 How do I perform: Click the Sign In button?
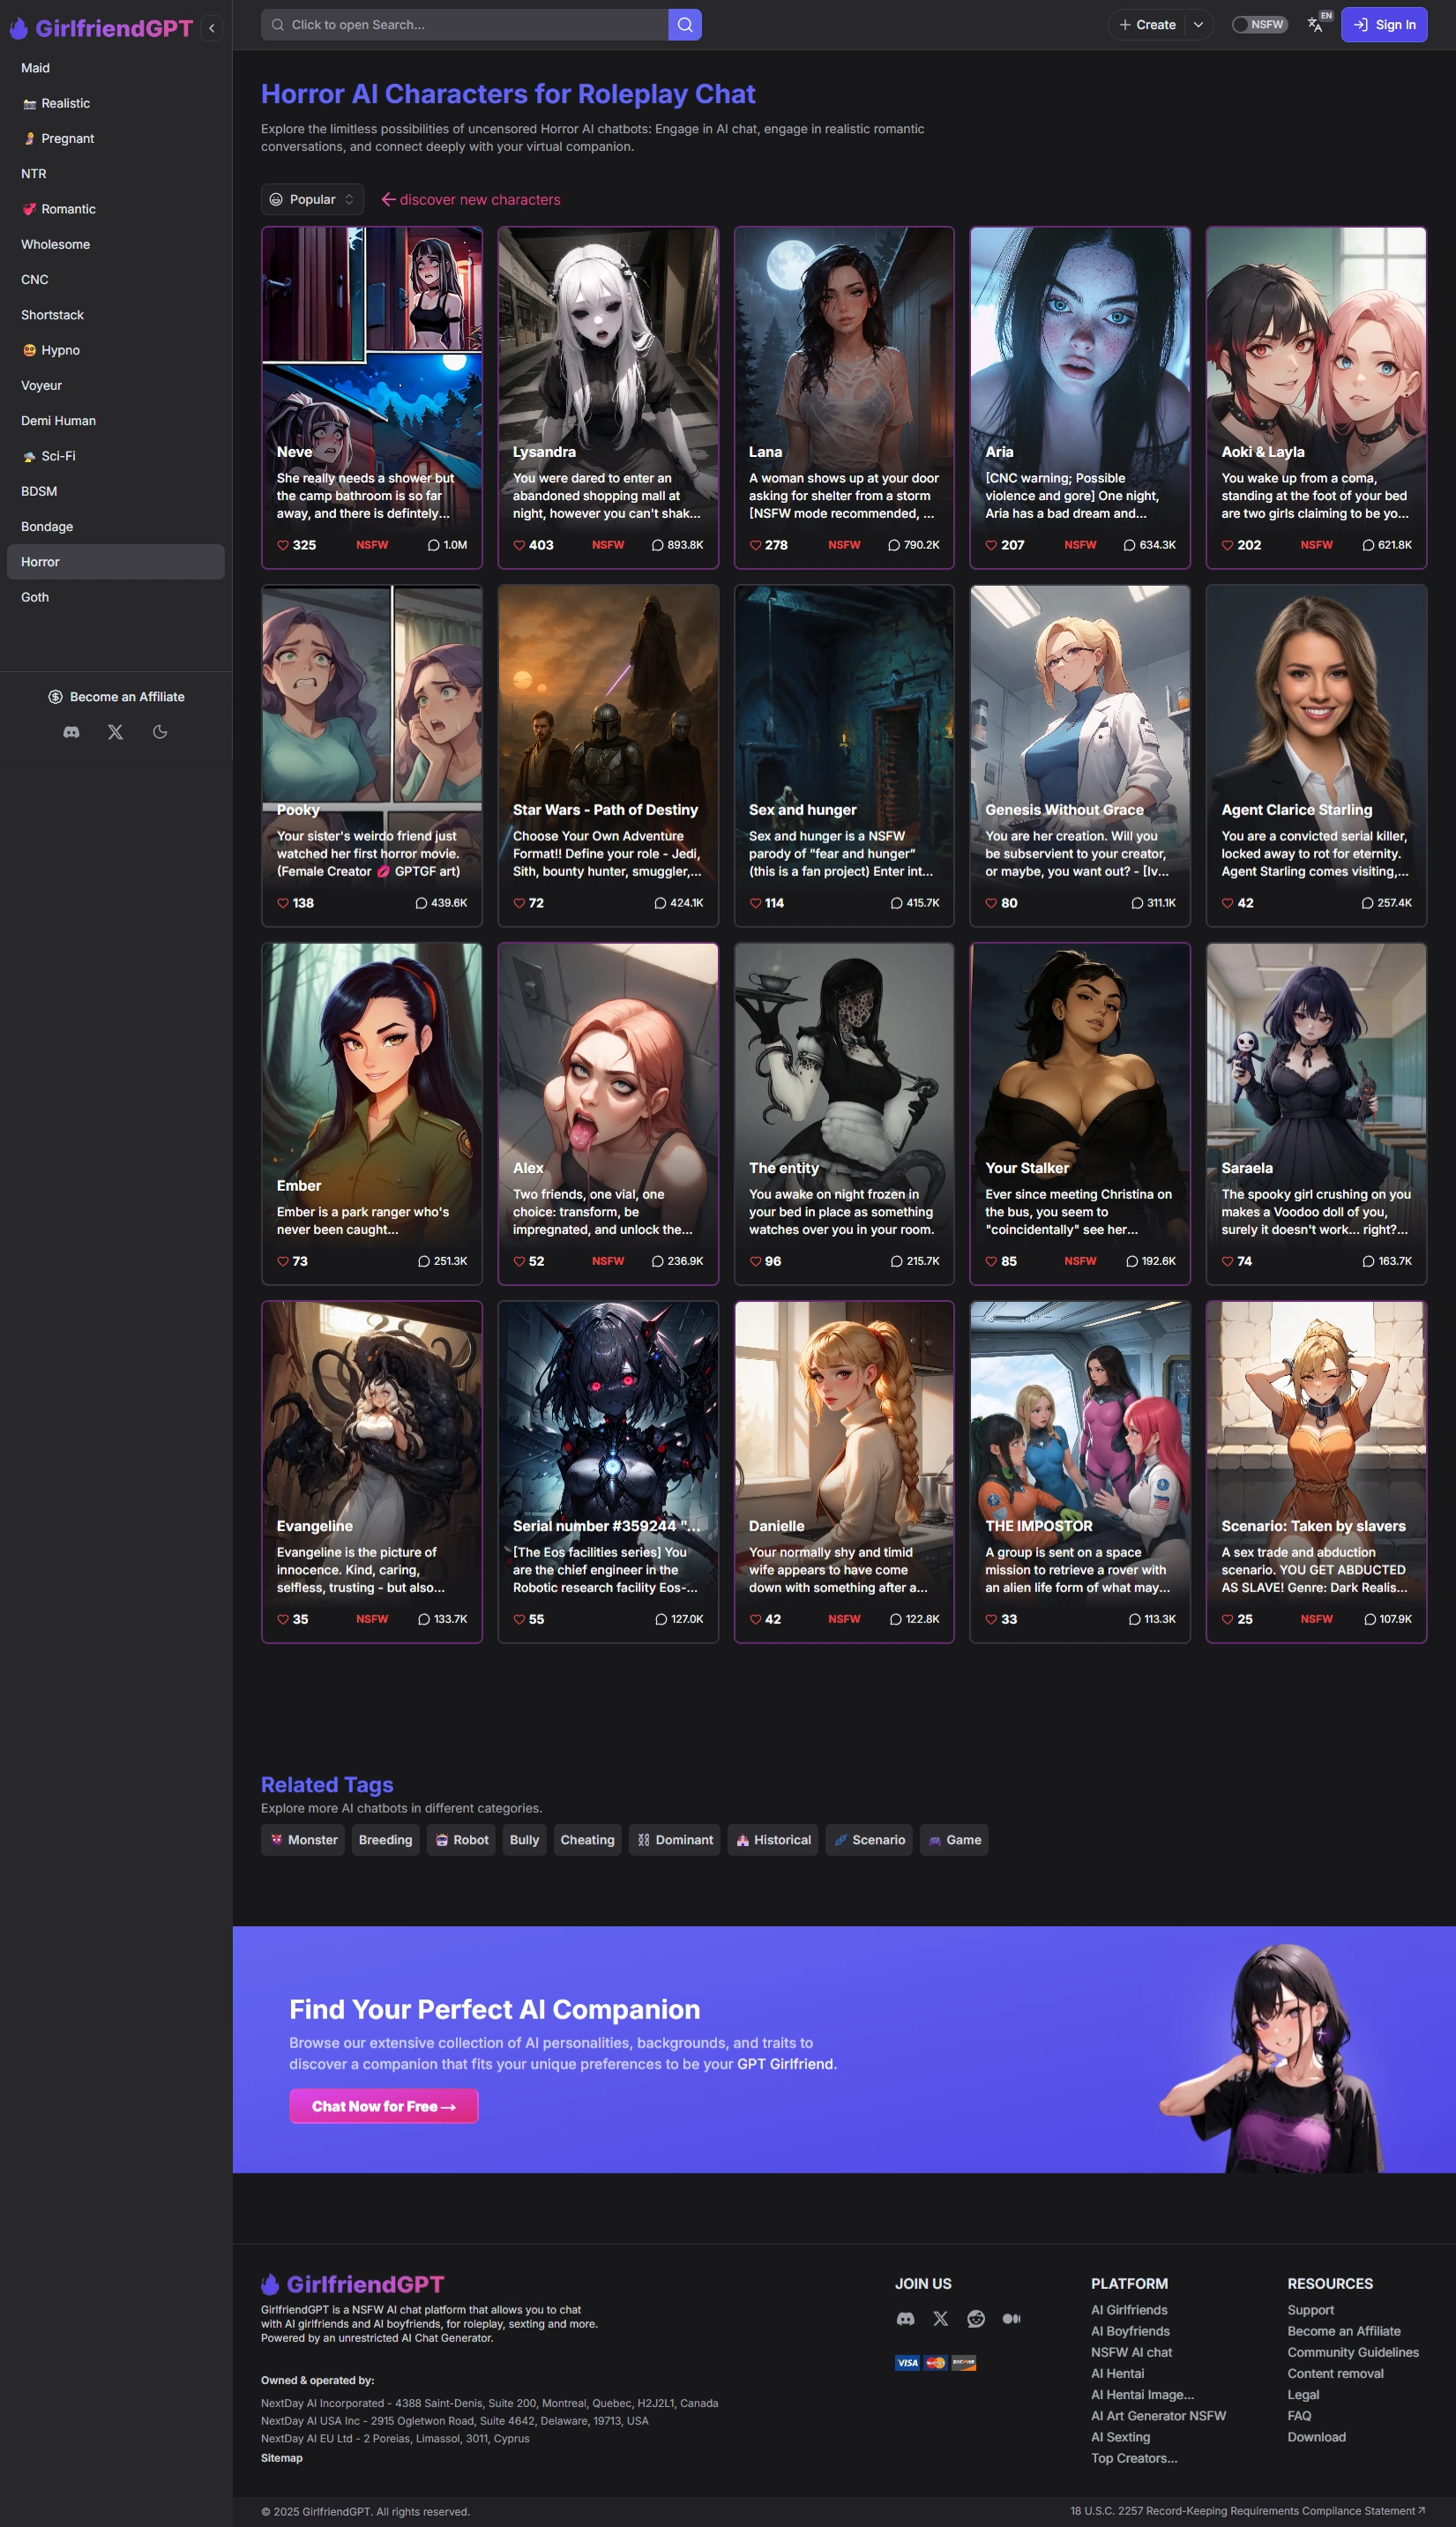[x=1383, y=25]
